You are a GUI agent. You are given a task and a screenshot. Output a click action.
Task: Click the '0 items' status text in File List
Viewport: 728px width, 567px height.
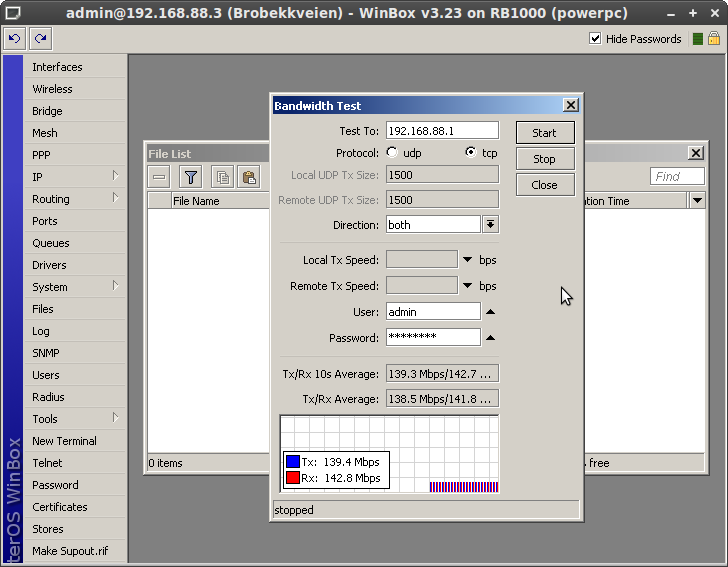tap(165, 463)
